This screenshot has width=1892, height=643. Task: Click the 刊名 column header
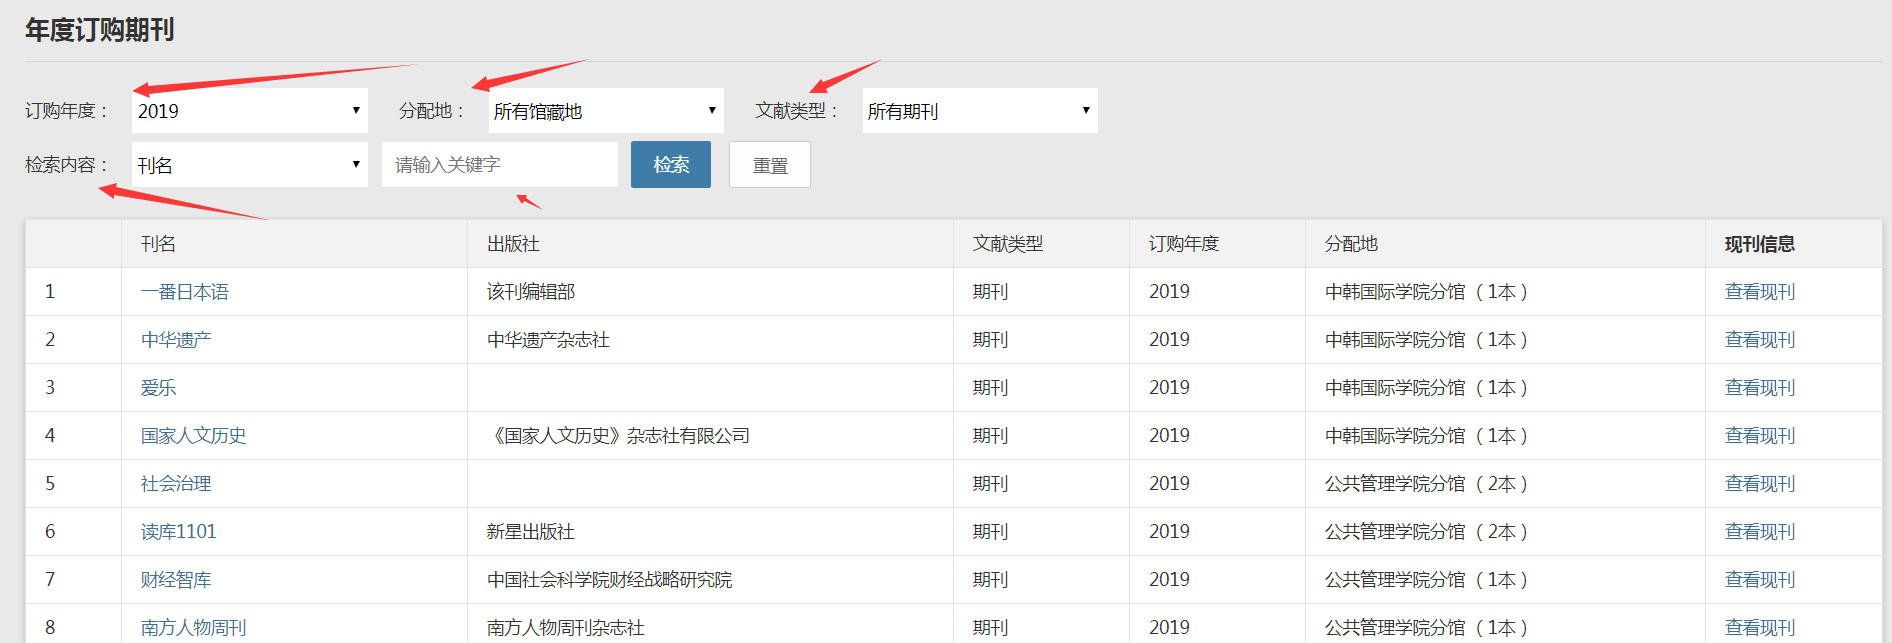click(x=158, y=244)
